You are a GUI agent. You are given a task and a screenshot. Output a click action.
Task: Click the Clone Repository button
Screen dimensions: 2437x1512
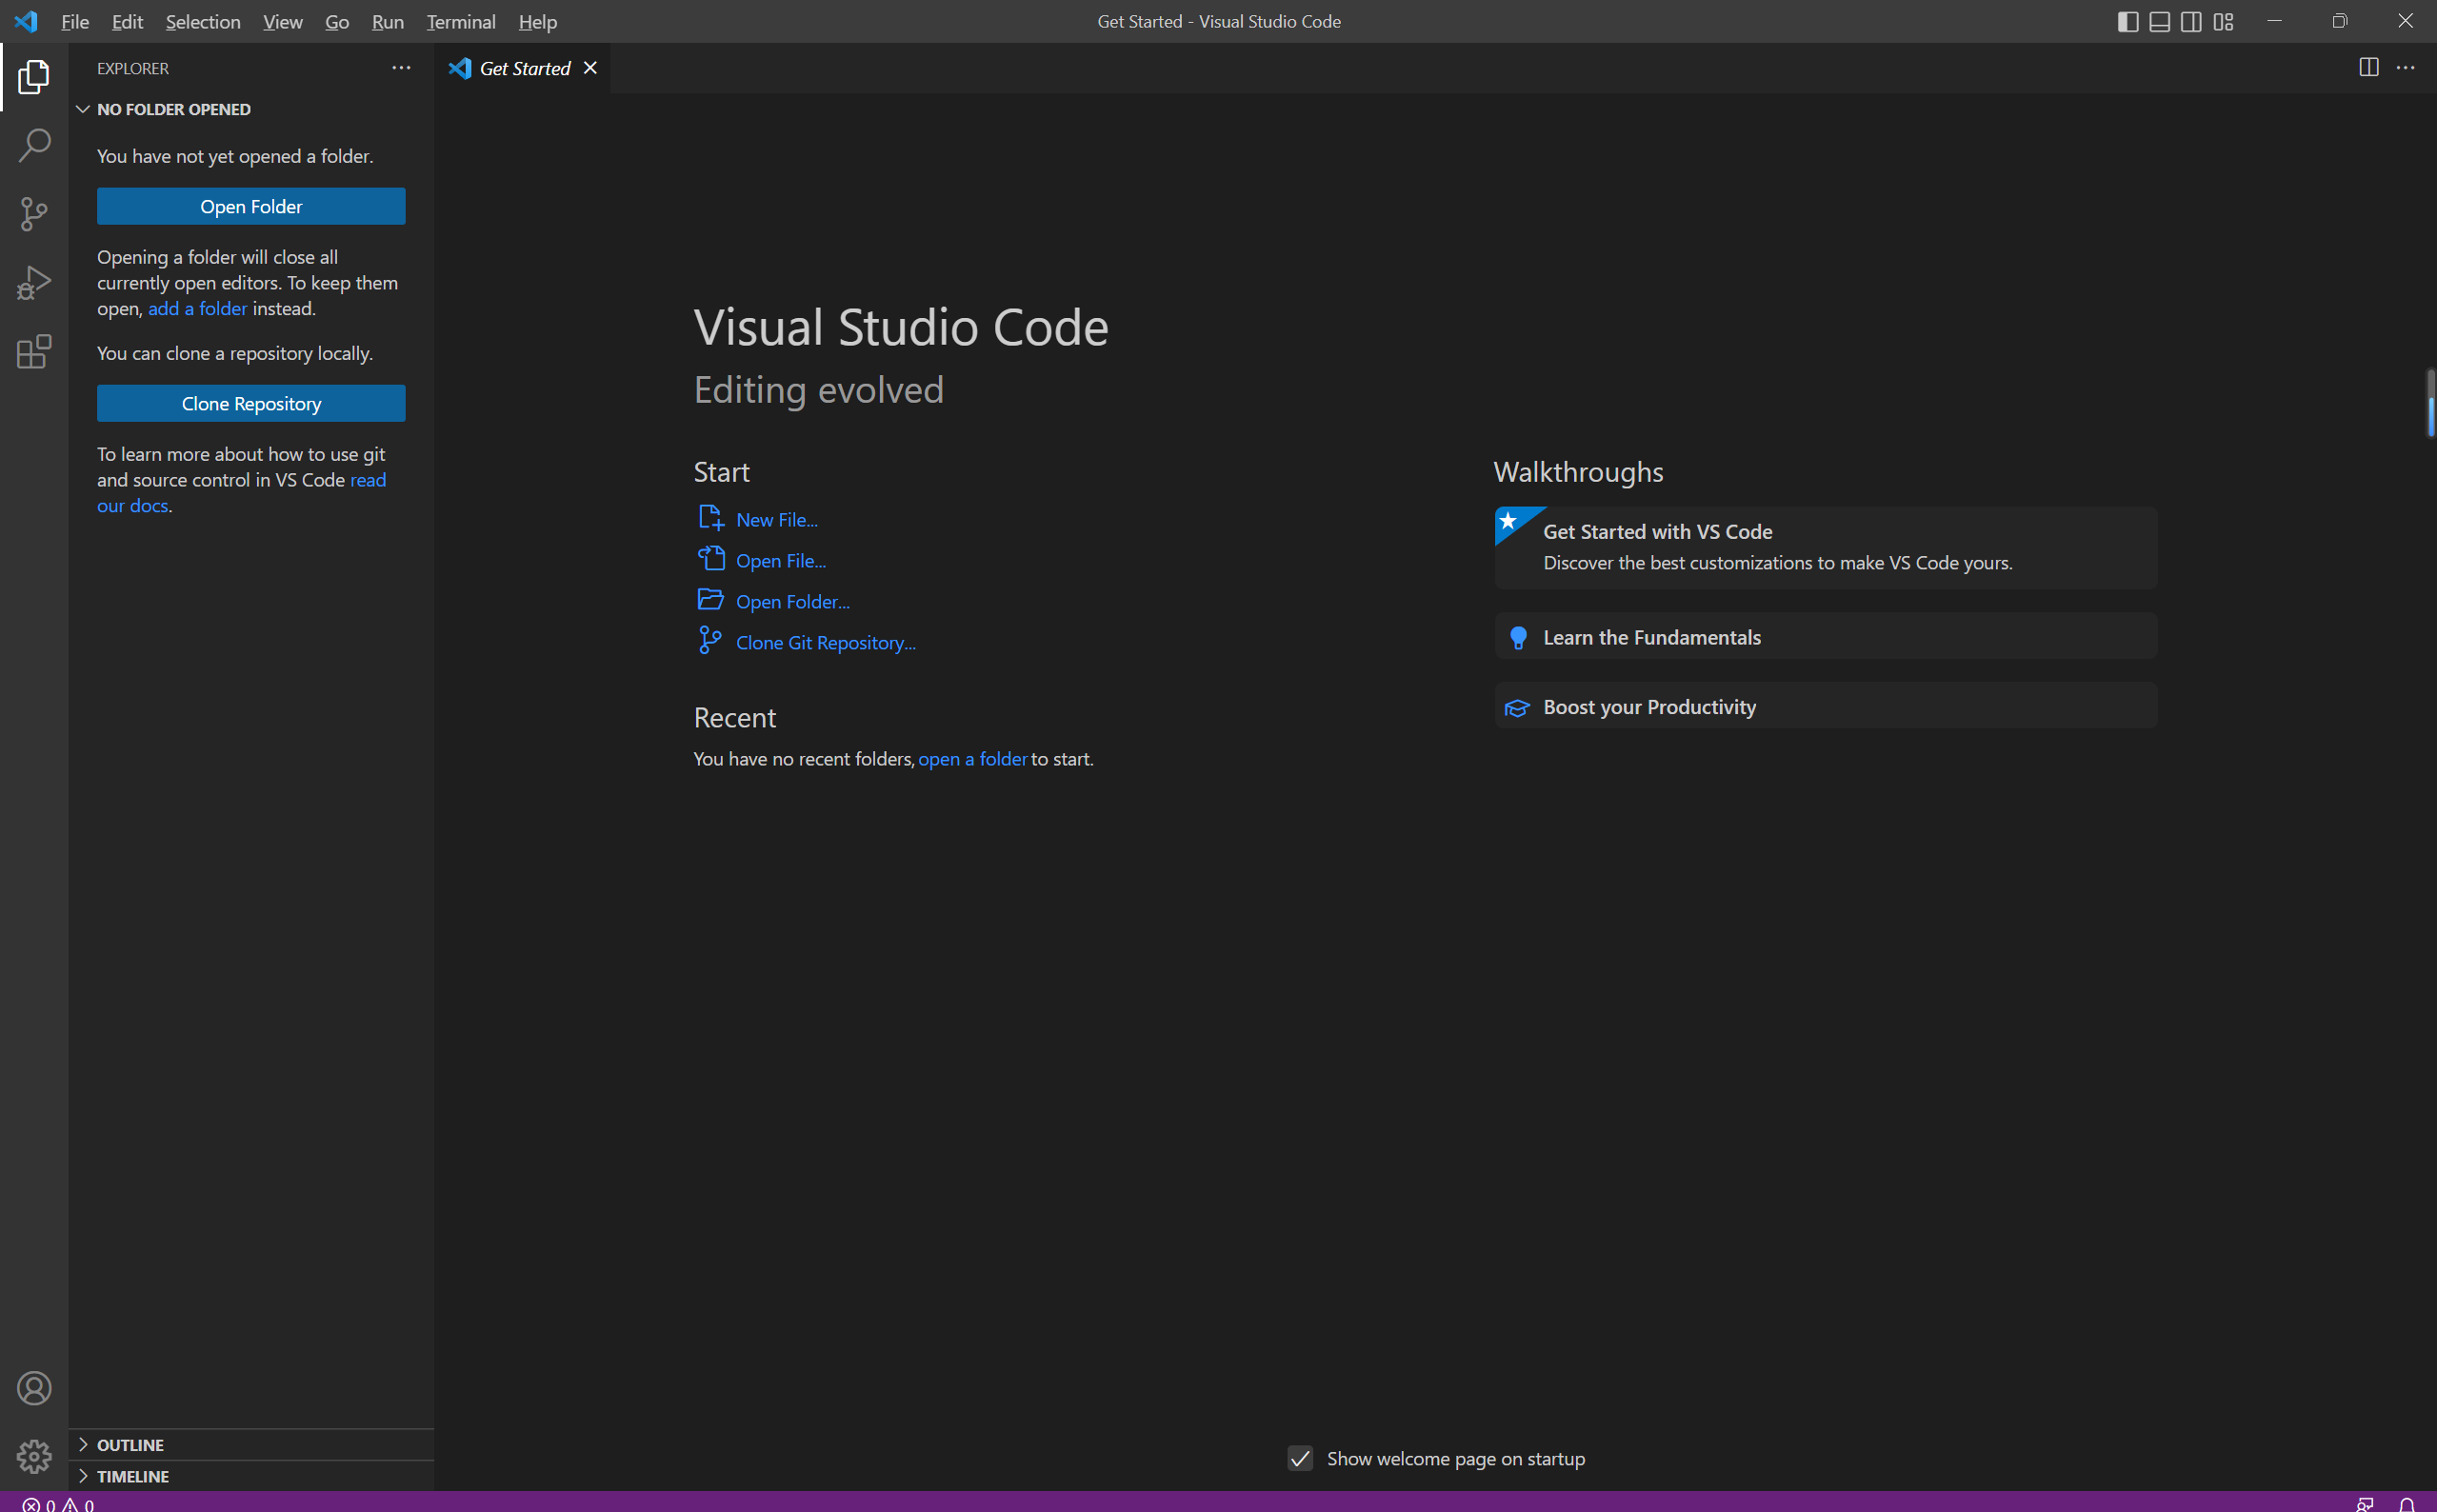click(x=251, y=404)
